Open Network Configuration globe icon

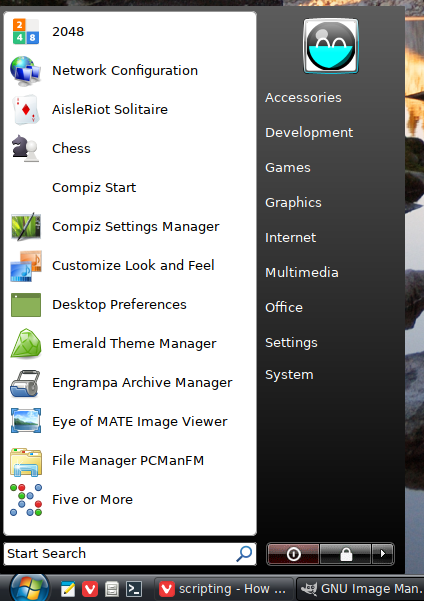pyautogui.click(x=26, y=71)
